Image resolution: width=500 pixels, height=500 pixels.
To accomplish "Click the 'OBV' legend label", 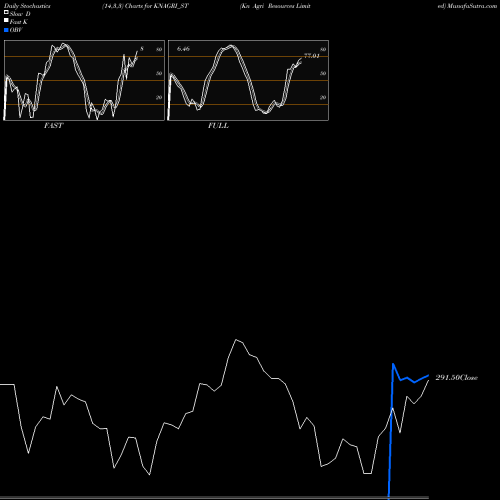I will pyautogui.click(x=16, y=30).
